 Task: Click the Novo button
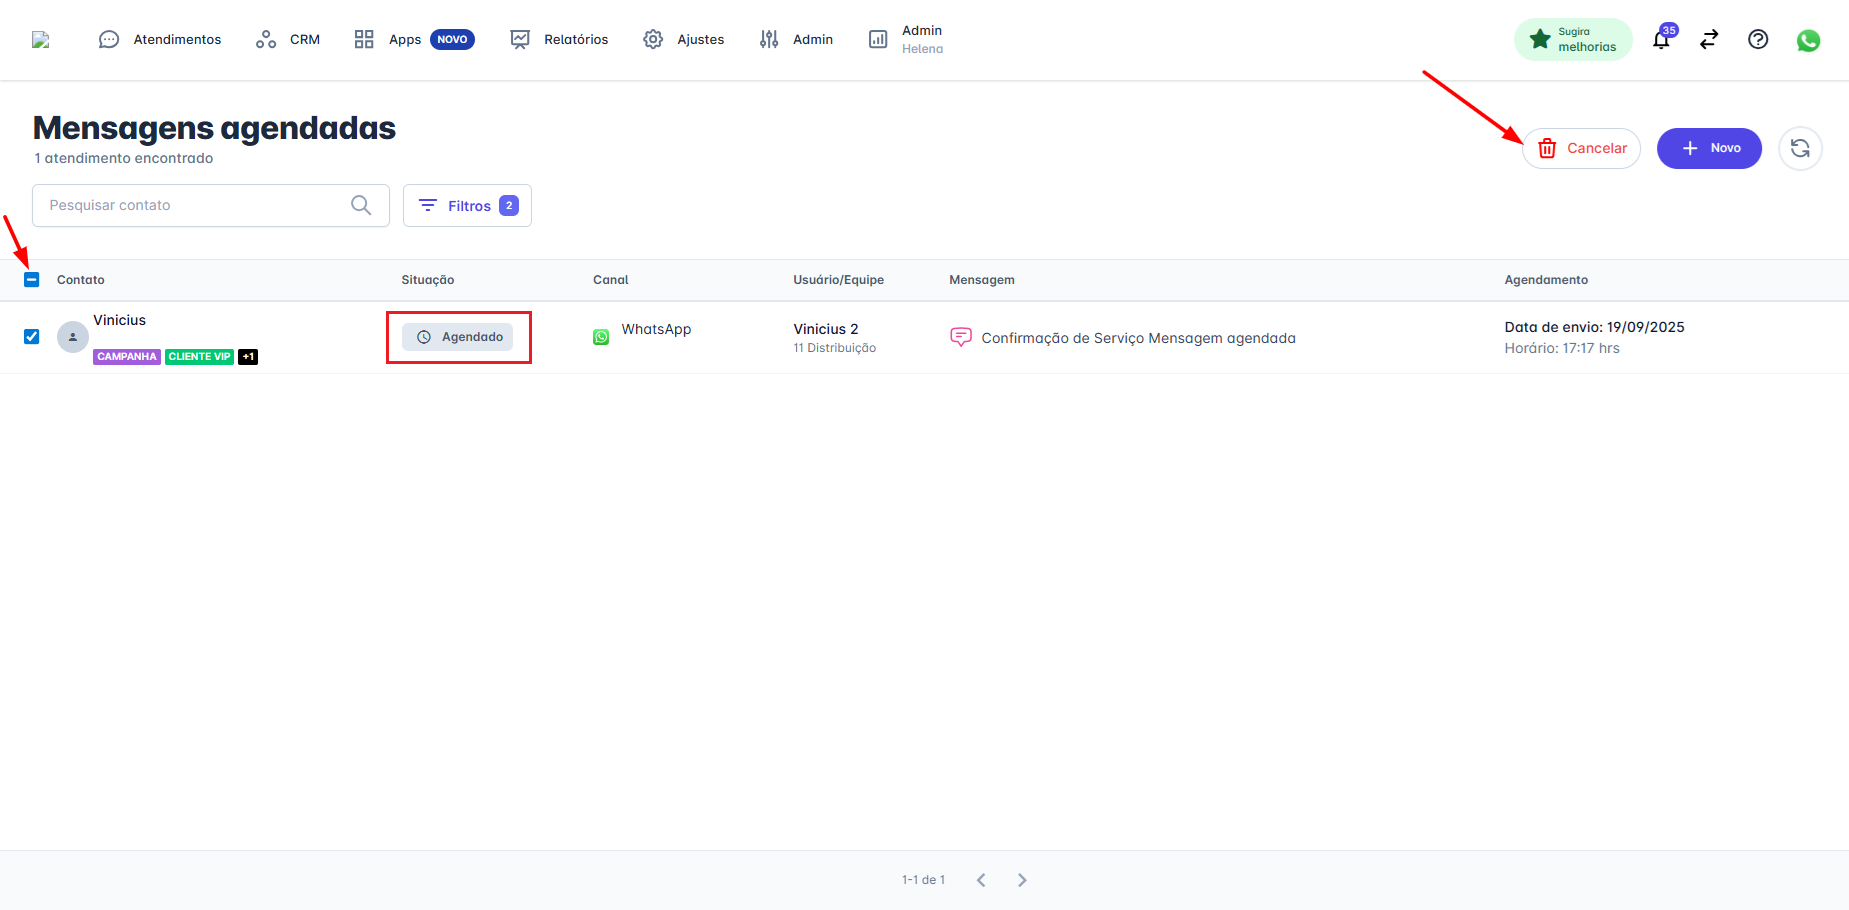point(1709,149)
